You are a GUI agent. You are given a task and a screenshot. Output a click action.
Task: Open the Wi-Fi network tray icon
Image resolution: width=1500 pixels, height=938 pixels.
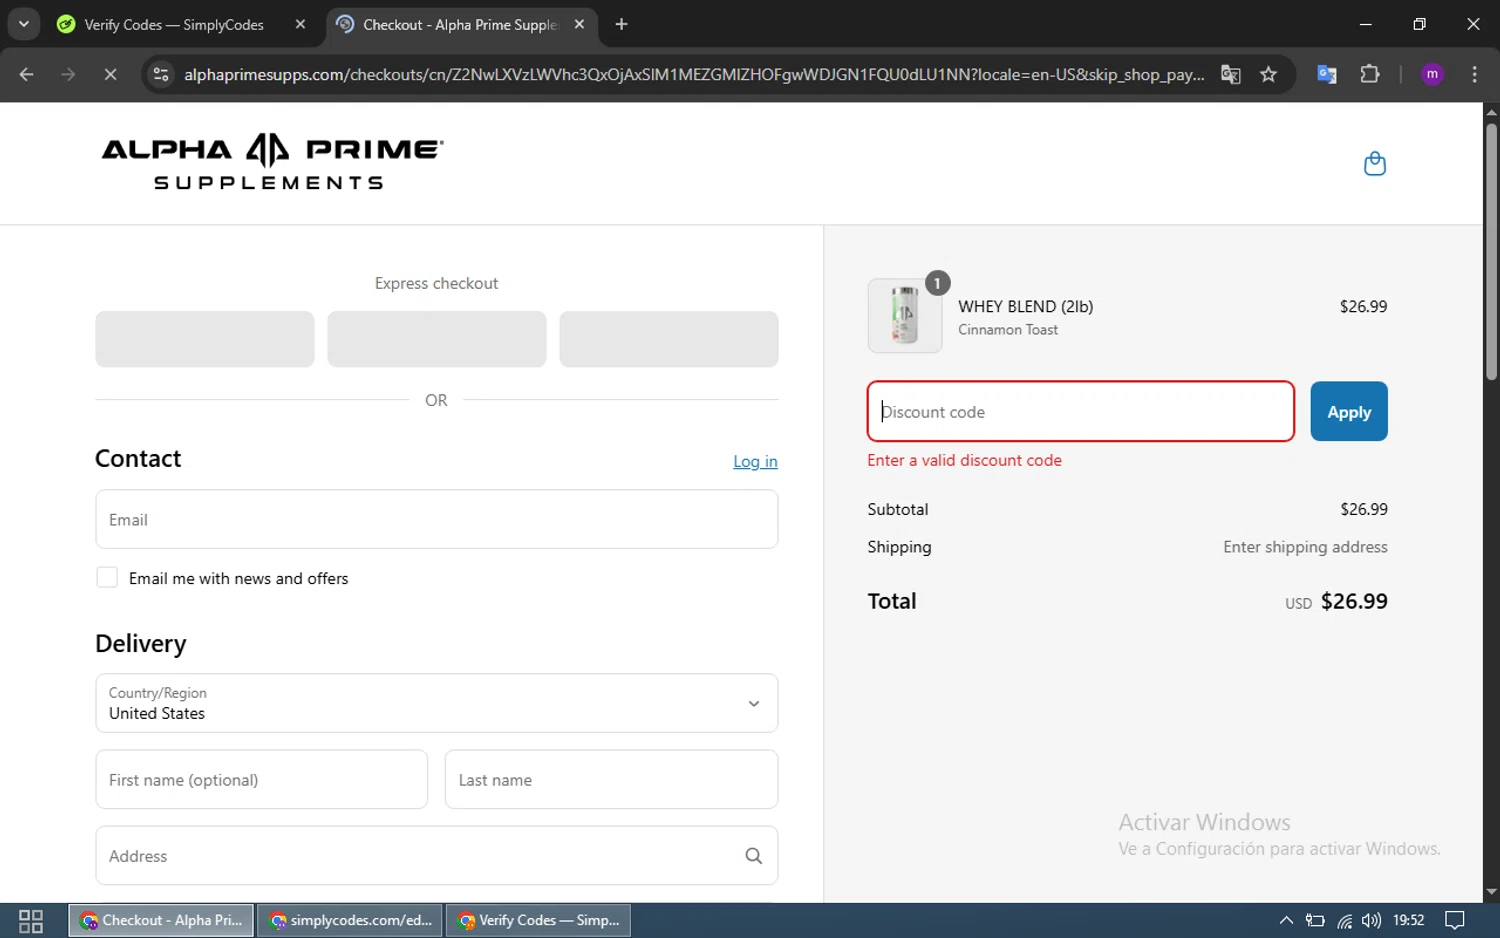tap(1344, 920)
